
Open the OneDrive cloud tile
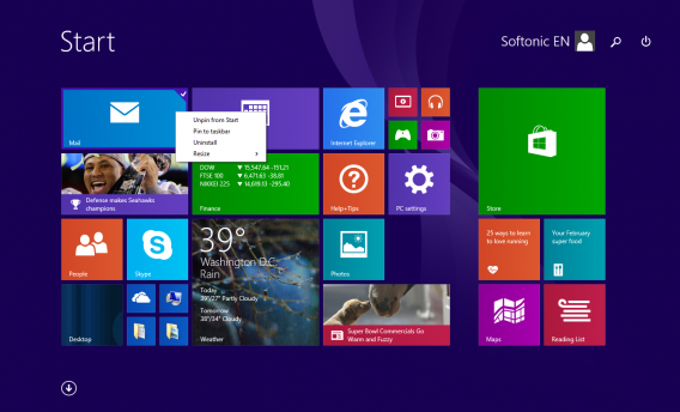click(141, 298)
